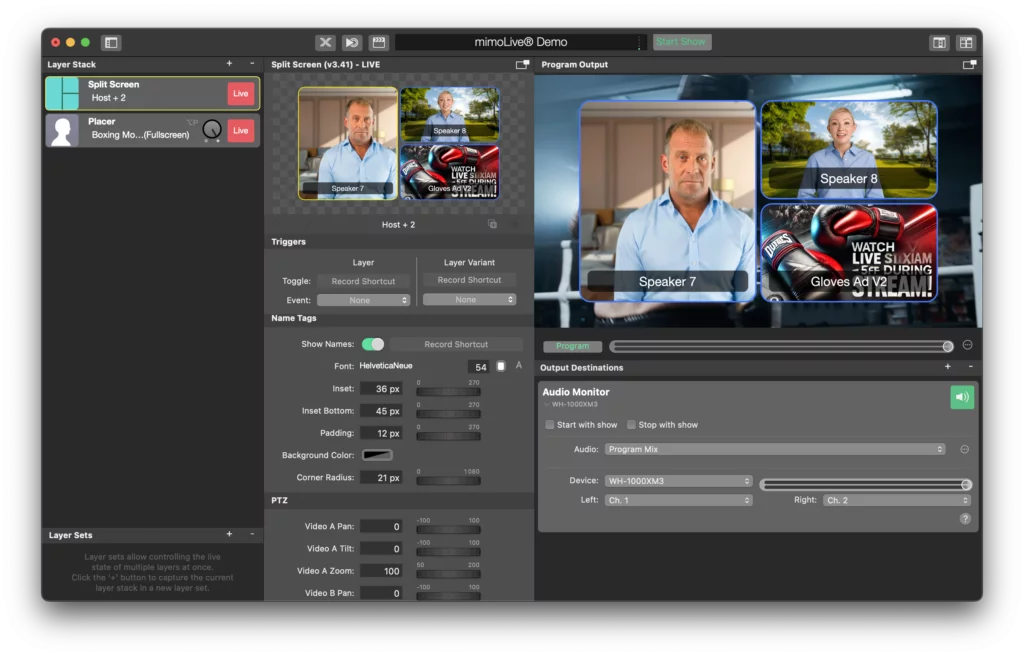Click Show Names Record Shortcut button

(456, 344)
